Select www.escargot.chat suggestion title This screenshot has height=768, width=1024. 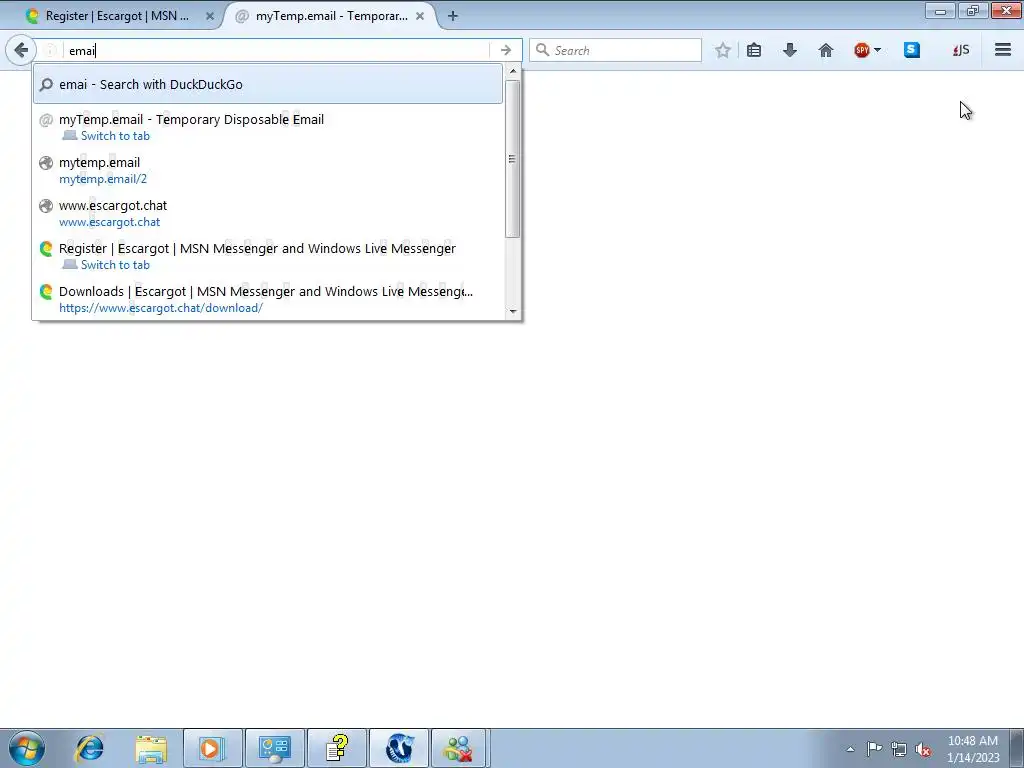point(113,206)
